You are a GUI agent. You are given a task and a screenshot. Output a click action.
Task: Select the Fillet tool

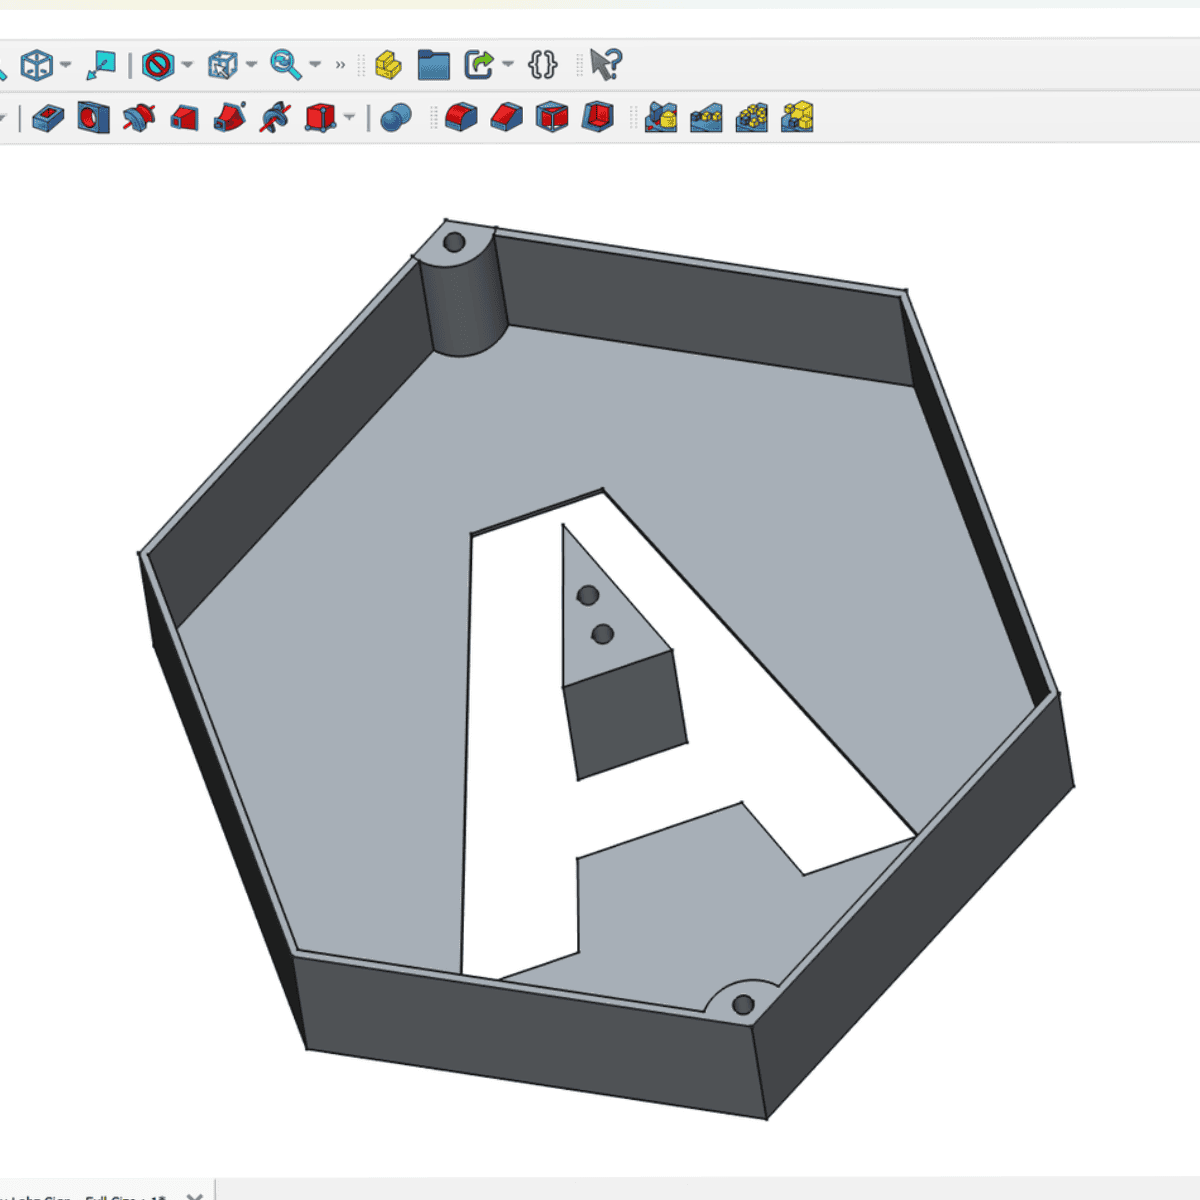pyautogui.click(x=460, y=118)
